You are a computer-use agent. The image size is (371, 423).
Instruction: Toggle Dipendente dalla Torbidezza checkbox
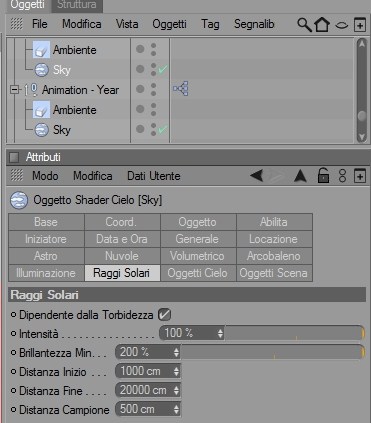[x=164, y=314]
